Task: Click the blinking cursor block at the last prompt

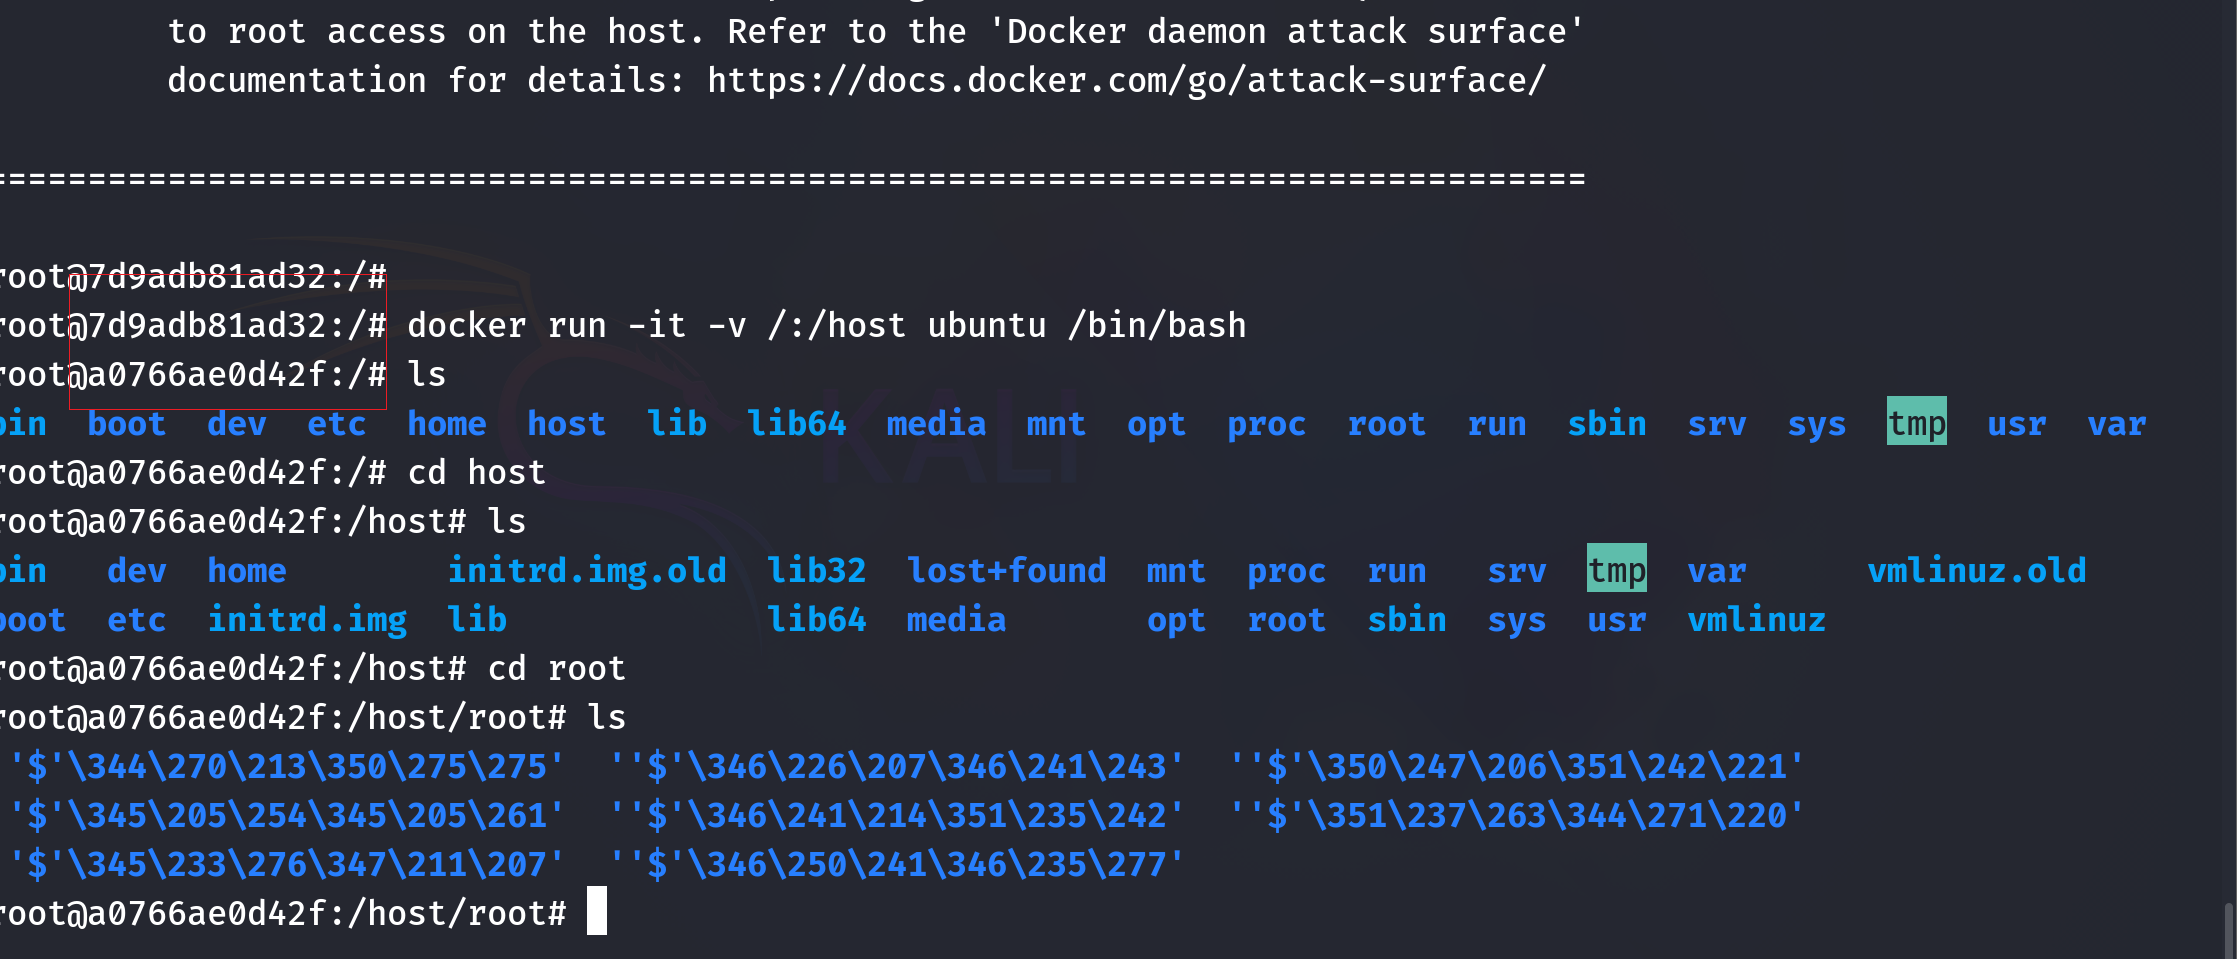Action: point(596,911)
